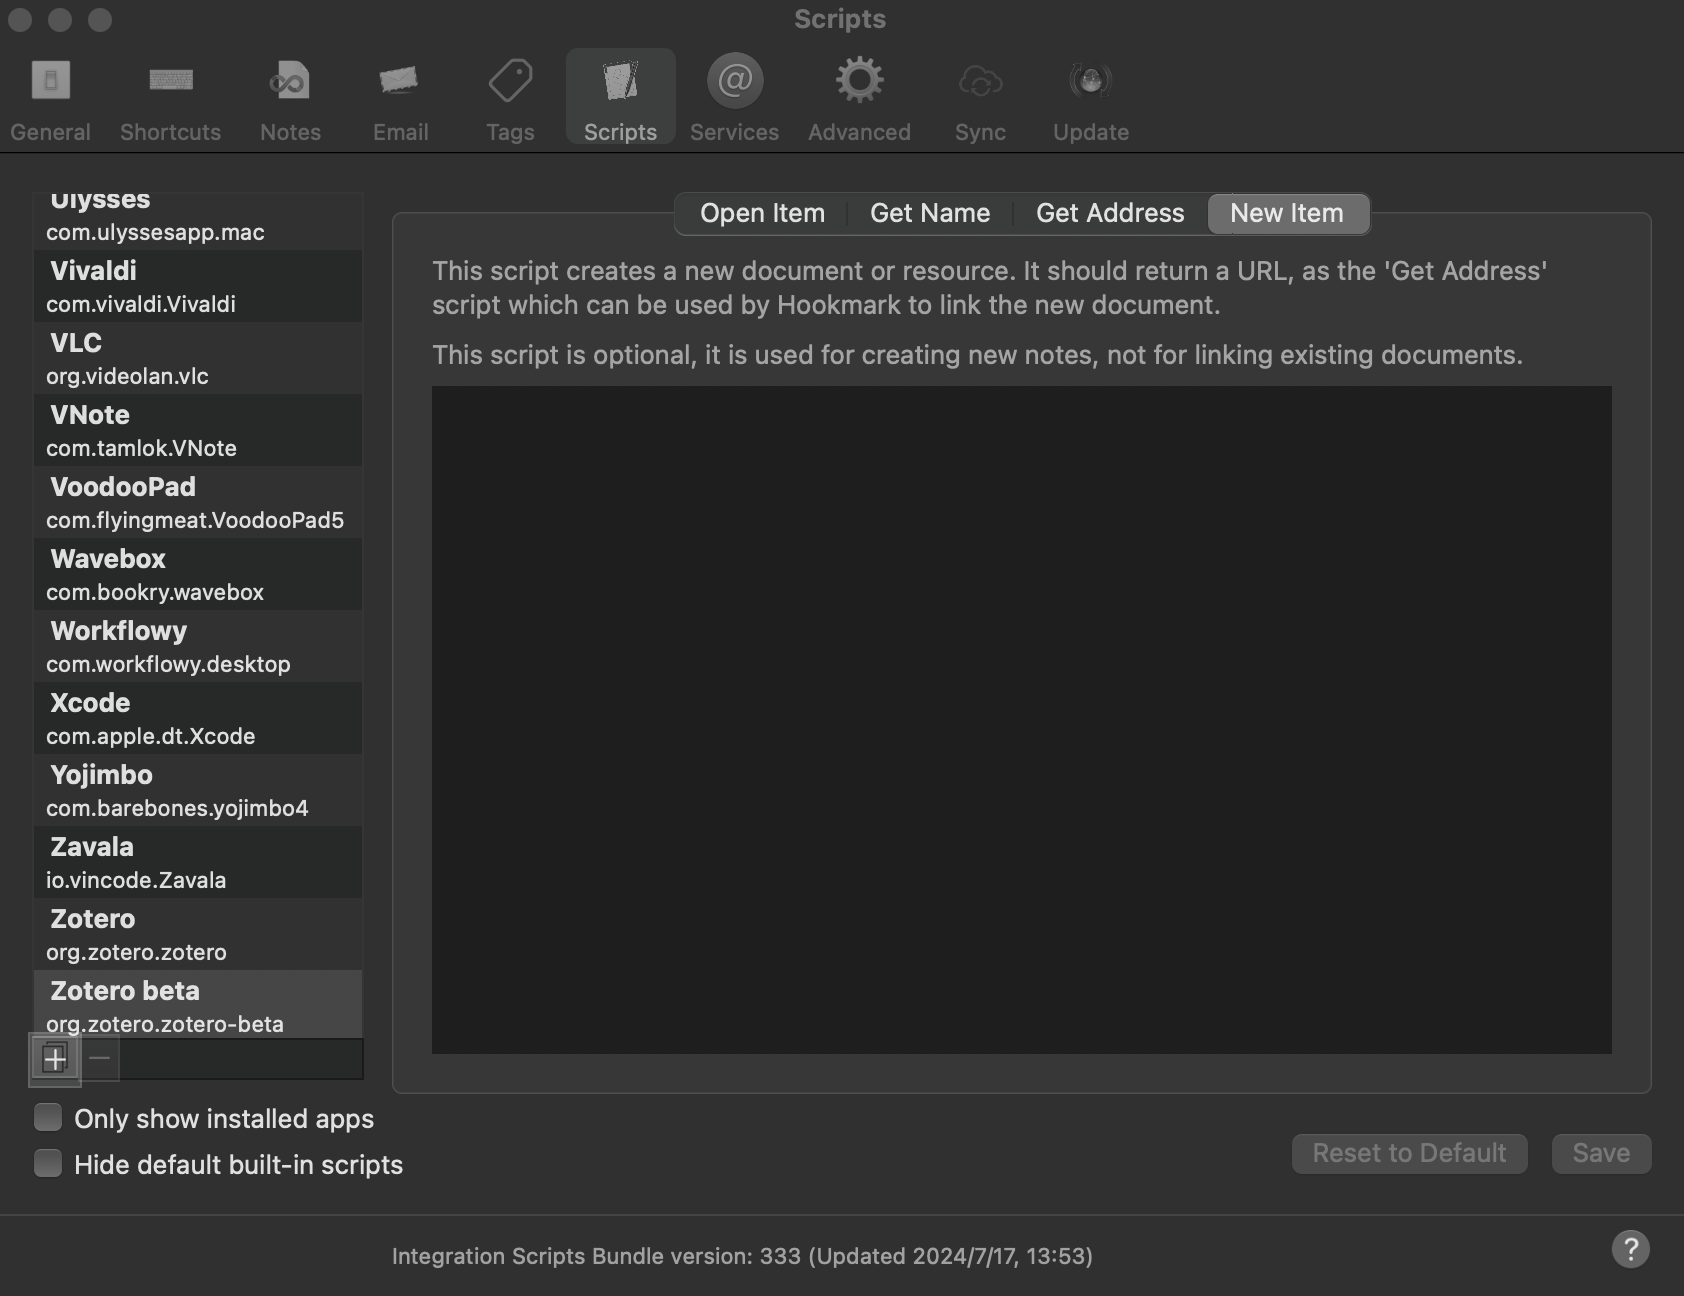This screenshot has width=1684, height=1296.
Task: Click the Integration Scripts Bundle version text
Action: pos(742,1256)
